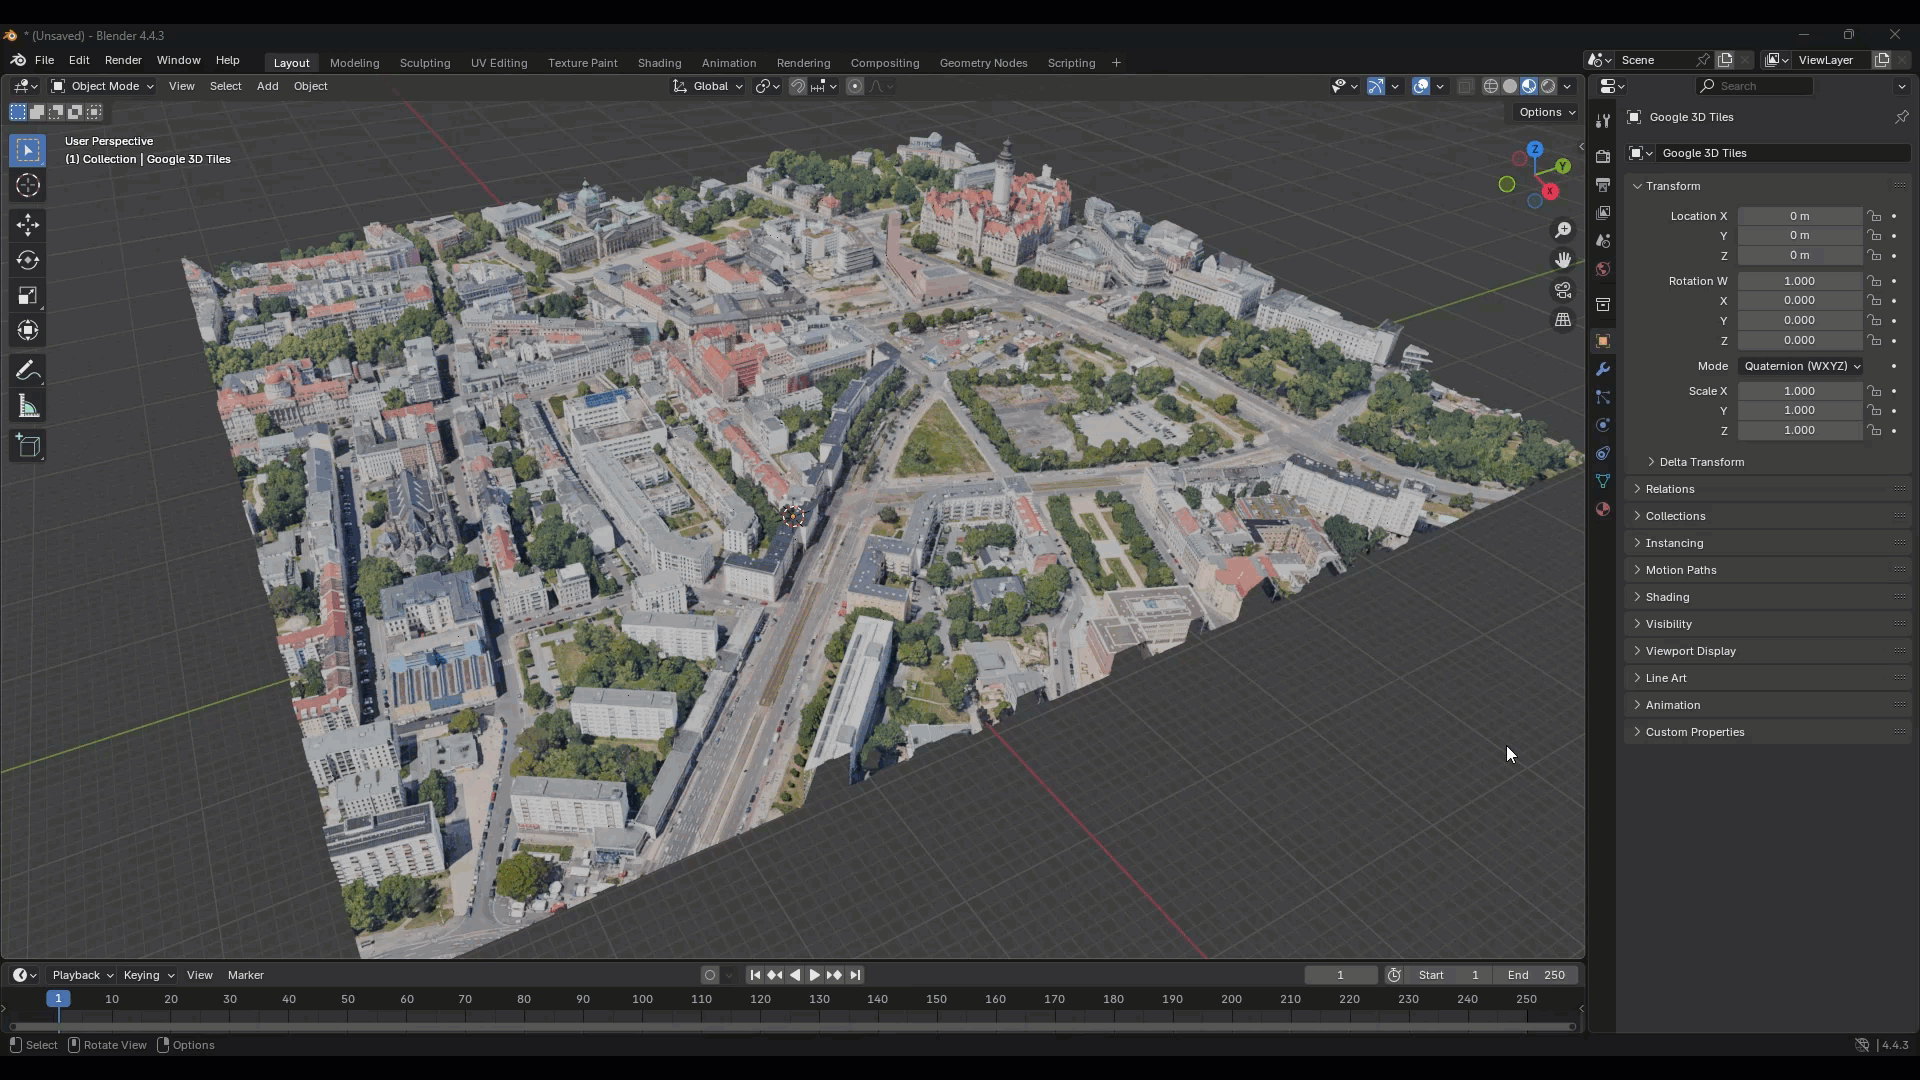Open the viewport Add menu
Image resolution: width=1920 pixels, height=1080 pixels.
pyautogui.click(x=267, y=86)
